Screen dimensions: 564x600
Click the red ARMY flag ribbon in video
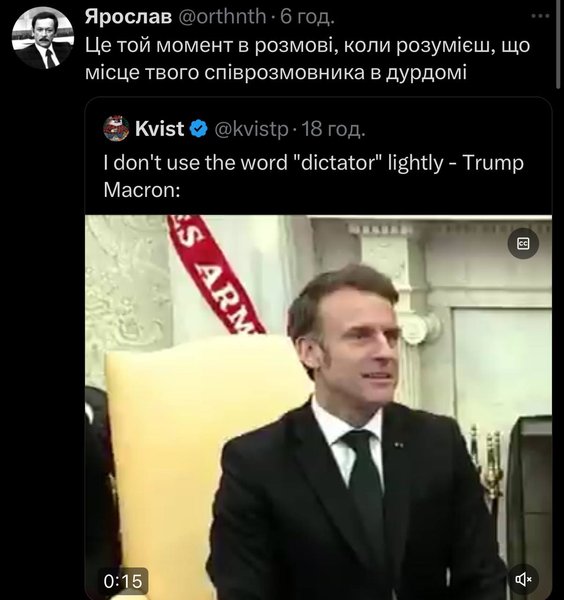(214, 274)
